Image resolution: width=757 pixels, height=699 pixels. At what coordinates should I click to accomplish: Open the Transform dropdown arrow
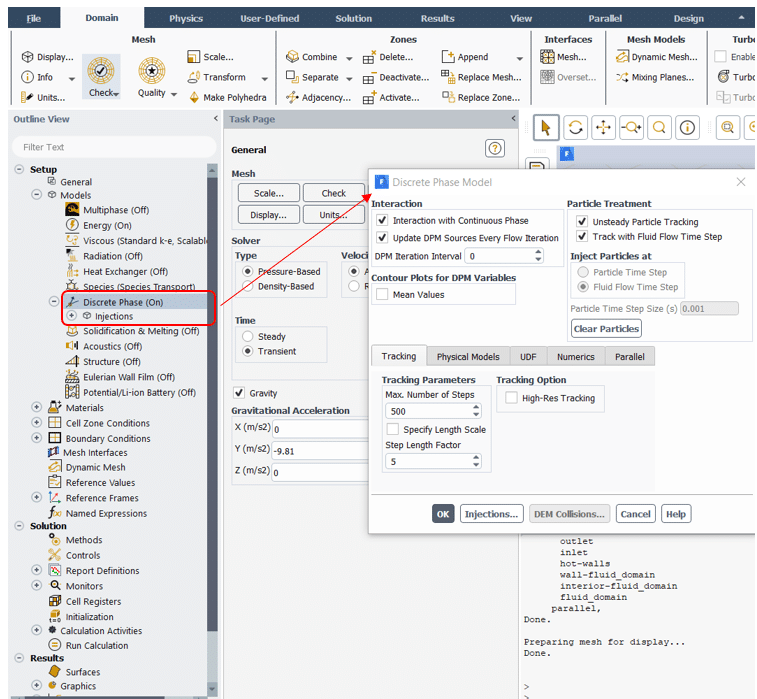(x=264, y=78)
